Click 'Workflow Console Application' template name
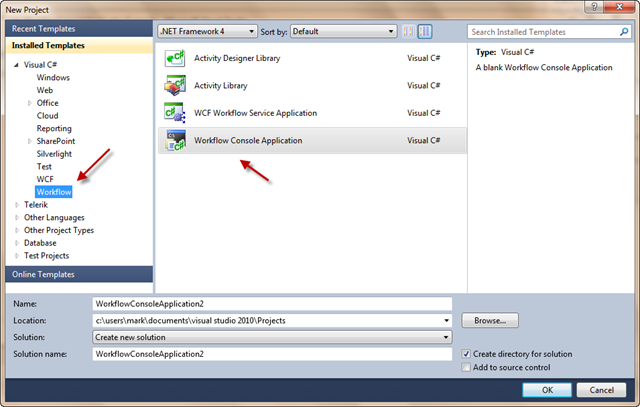The width and height of the screenshot is (640, 407). (x=248, y=140)
